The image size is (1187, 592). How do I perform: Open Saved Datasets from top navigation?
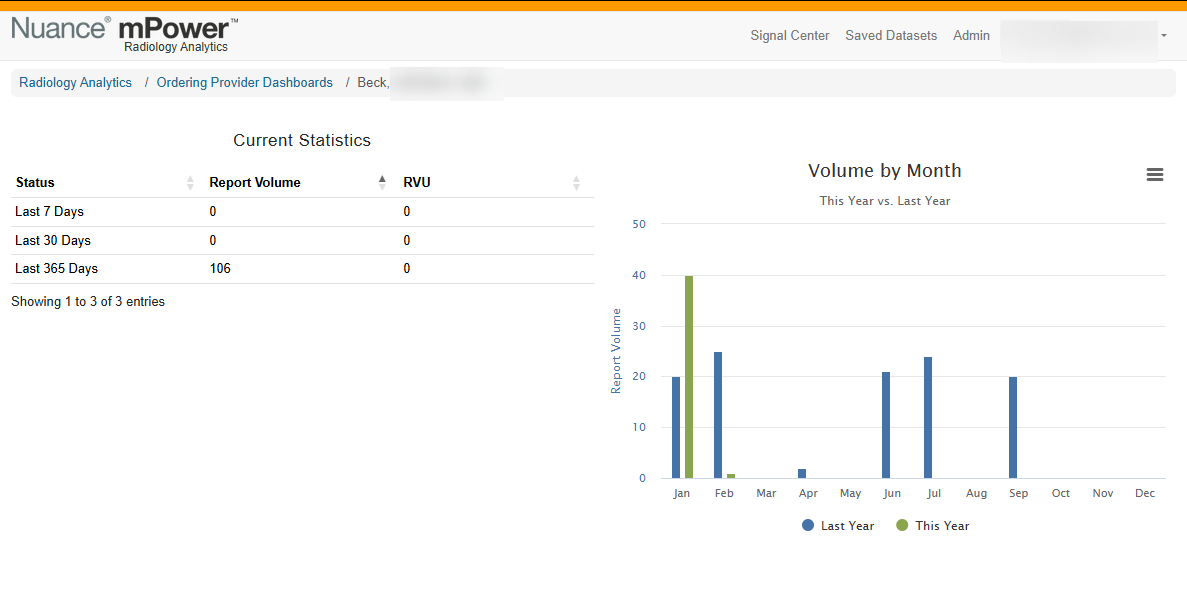[891, 36]
